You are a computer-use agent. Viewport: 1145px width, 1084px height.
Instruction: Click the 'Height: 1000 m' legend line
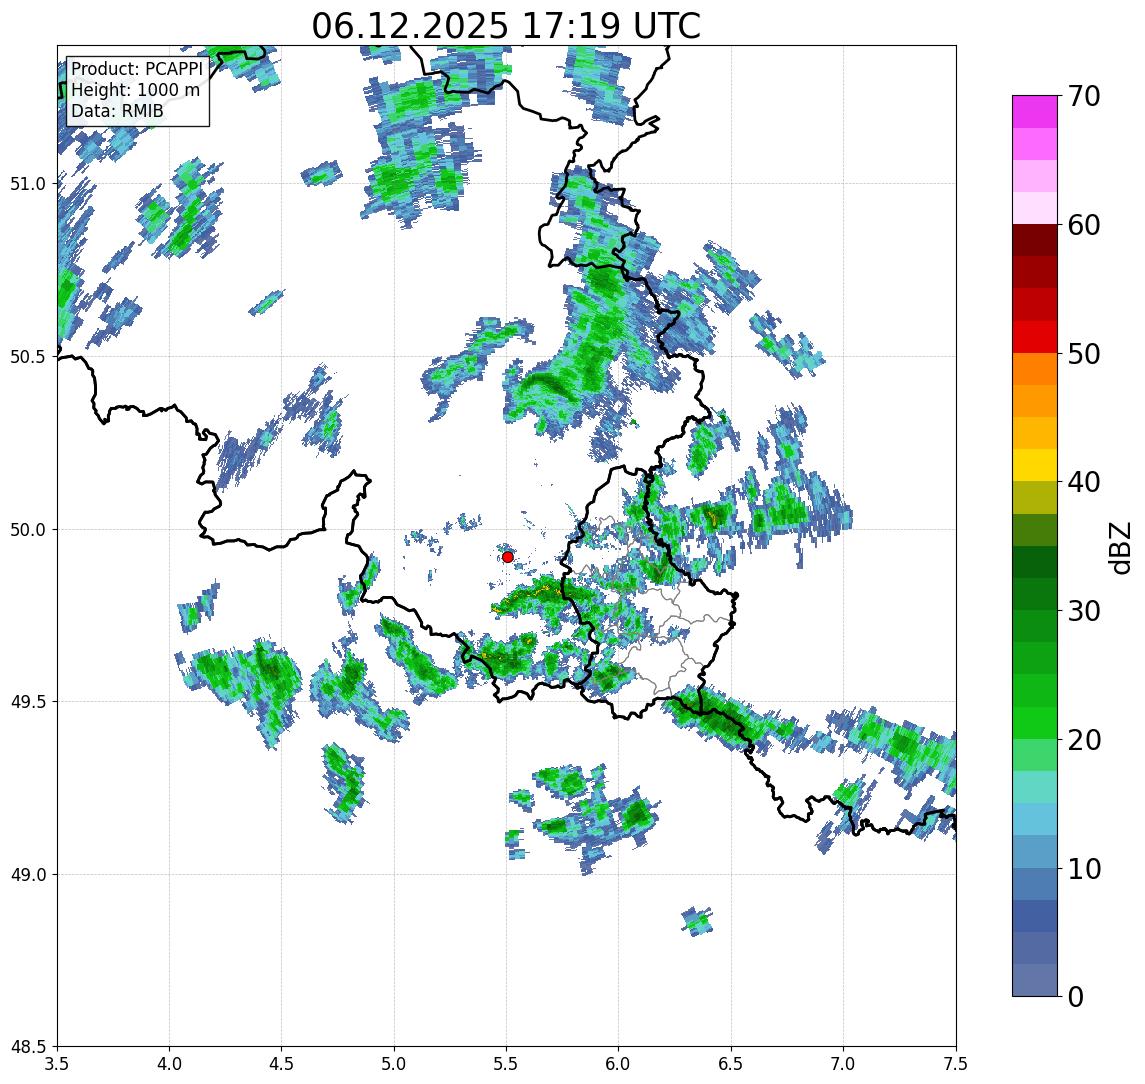[135, 90]
